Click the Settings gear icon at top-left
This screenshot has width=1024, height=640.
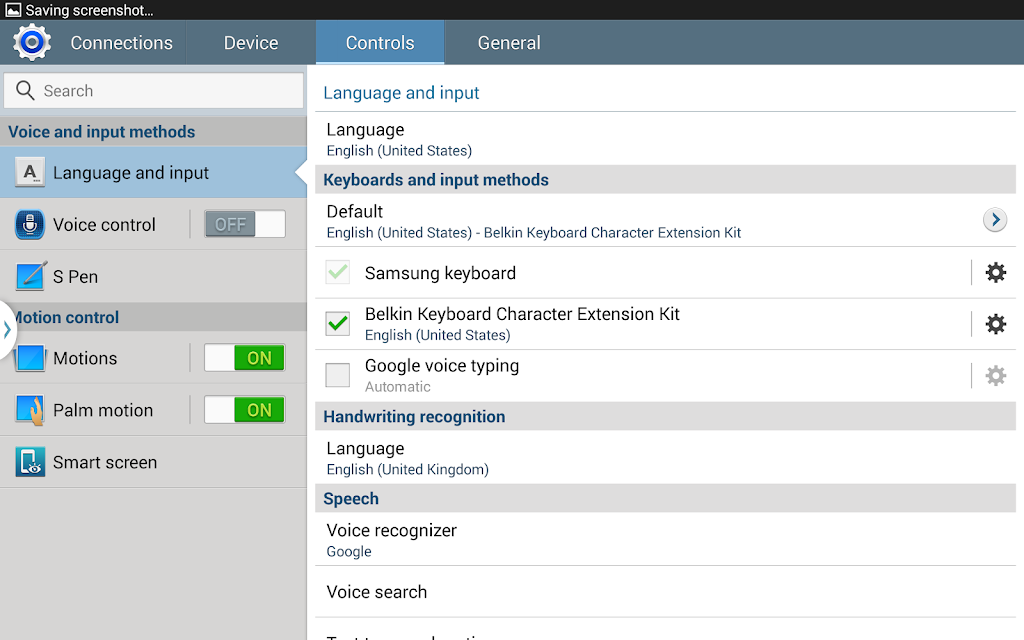(x=32, y=42)
